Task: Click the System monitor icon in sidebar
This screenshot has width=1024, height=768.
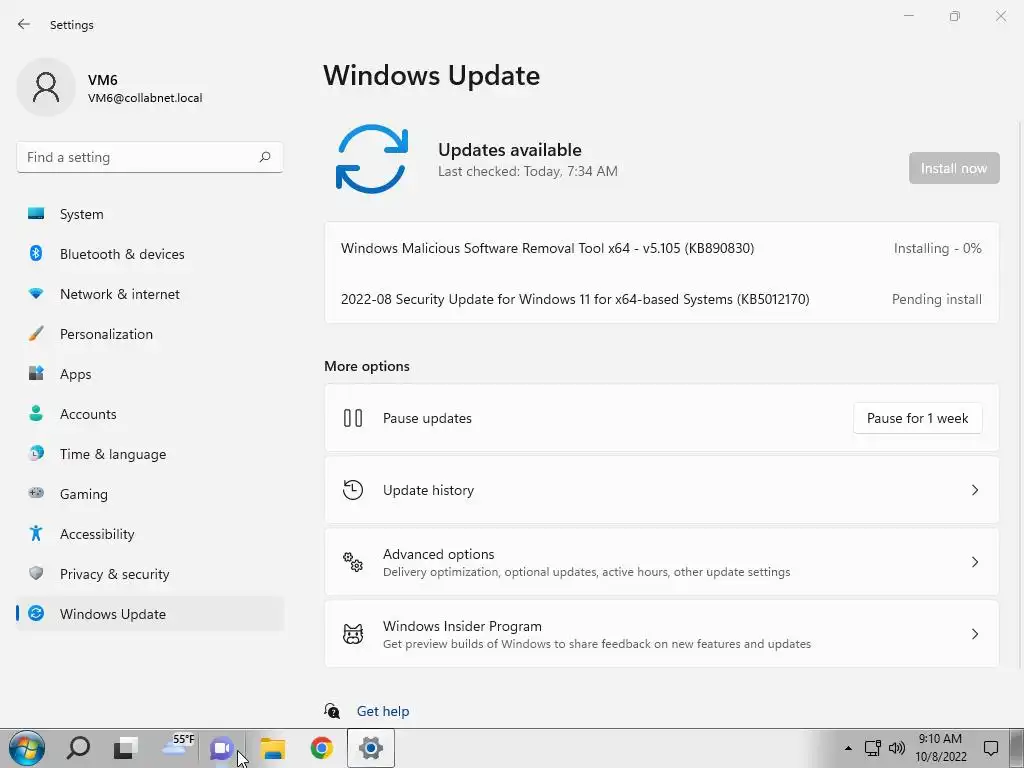Action: pyautogui.click(x=36, y=214)
